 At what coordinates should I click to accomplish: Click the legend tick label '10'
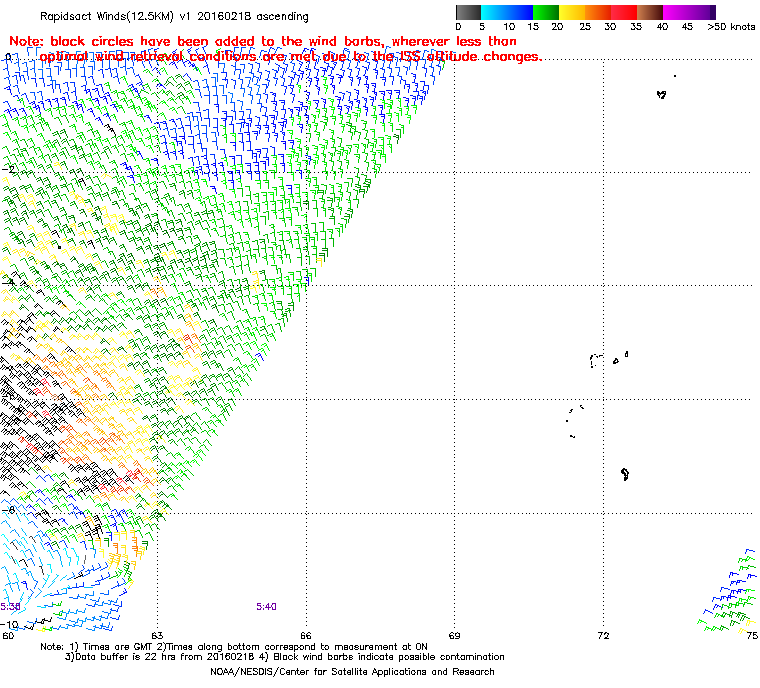[509, 27]
